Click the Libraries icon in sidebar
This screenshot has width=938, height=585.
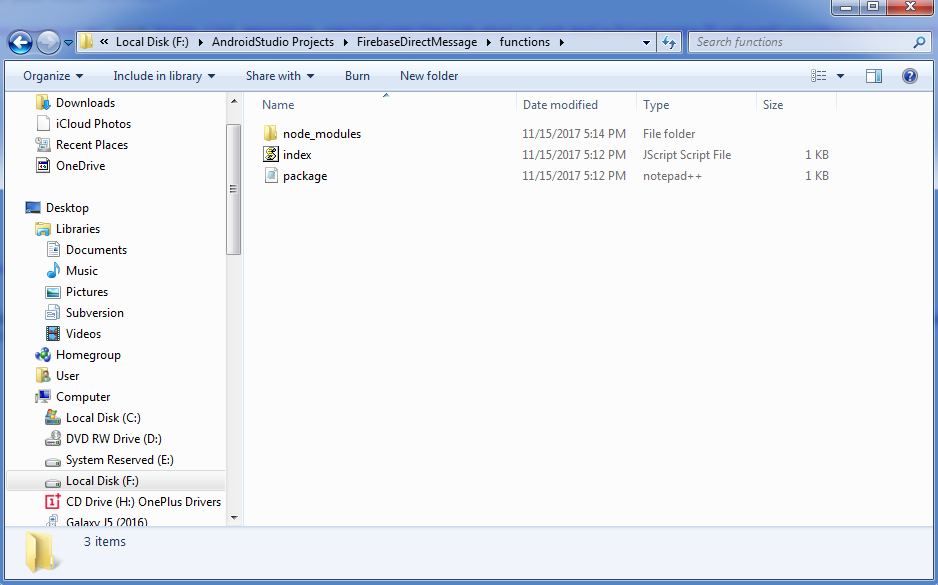click(x=43, y=228)
